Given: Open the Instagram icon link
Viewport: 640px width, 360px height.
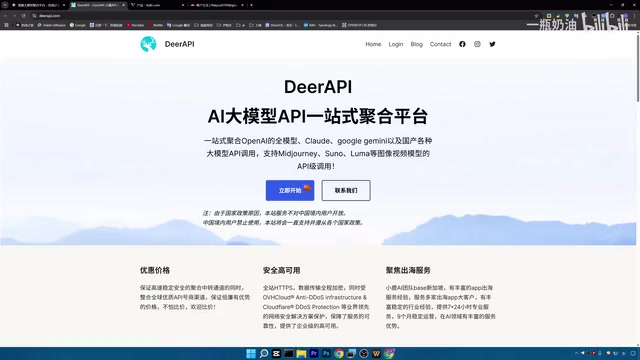Looking at the screenshot, I should pos(477,44).
